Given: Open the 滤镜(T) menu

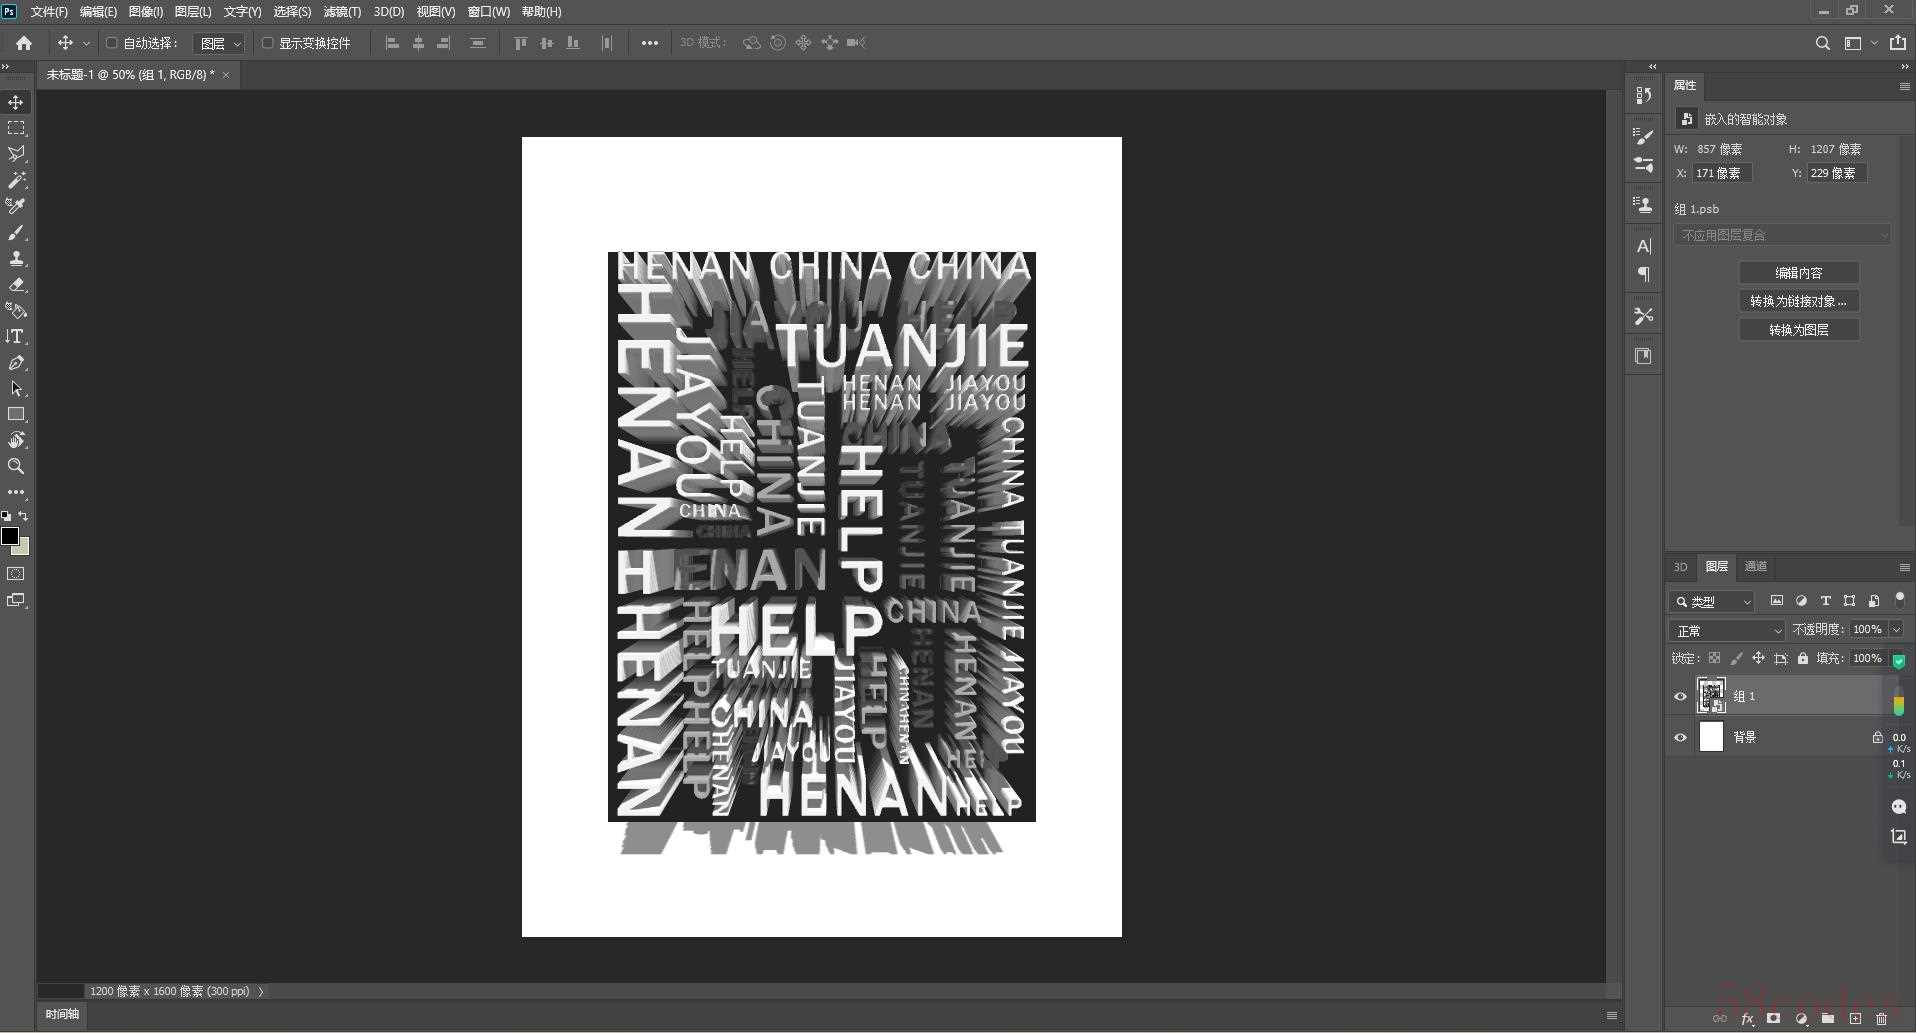Looking at the screenshot, I should tap(342, 12).
